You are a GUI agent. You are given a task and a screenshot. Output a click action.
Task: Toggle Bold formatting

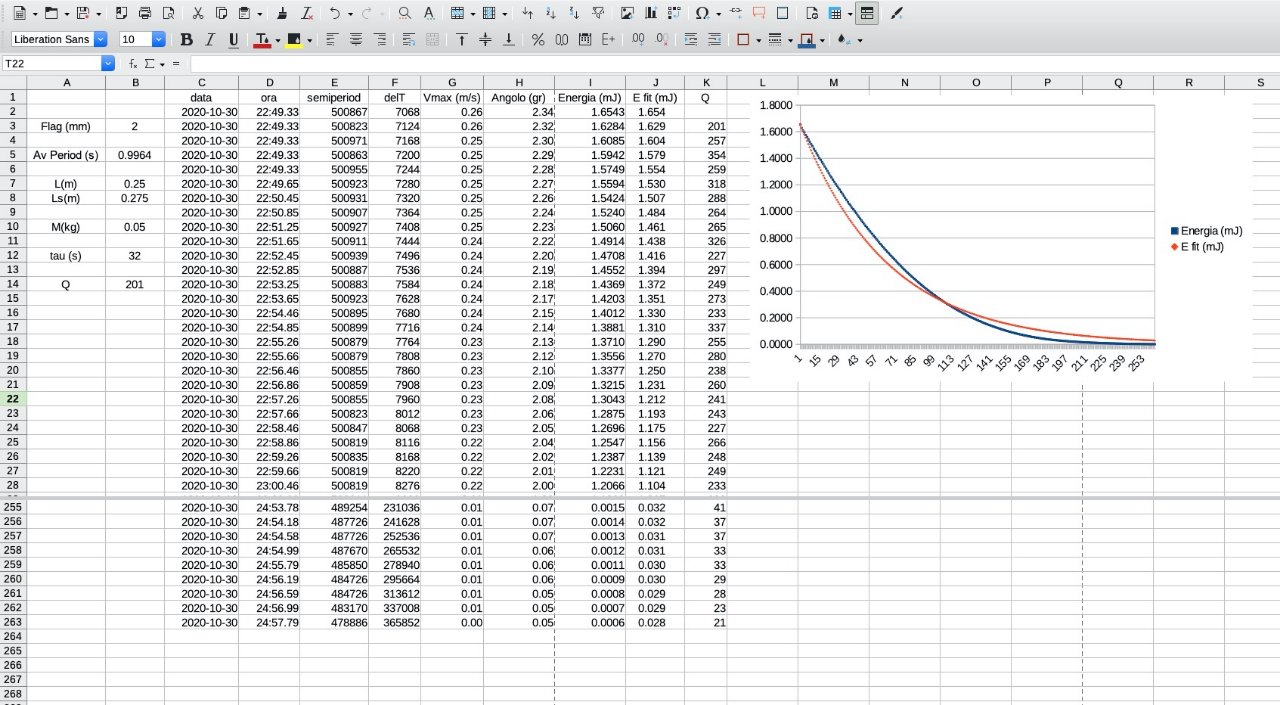[x=186, y=40]
